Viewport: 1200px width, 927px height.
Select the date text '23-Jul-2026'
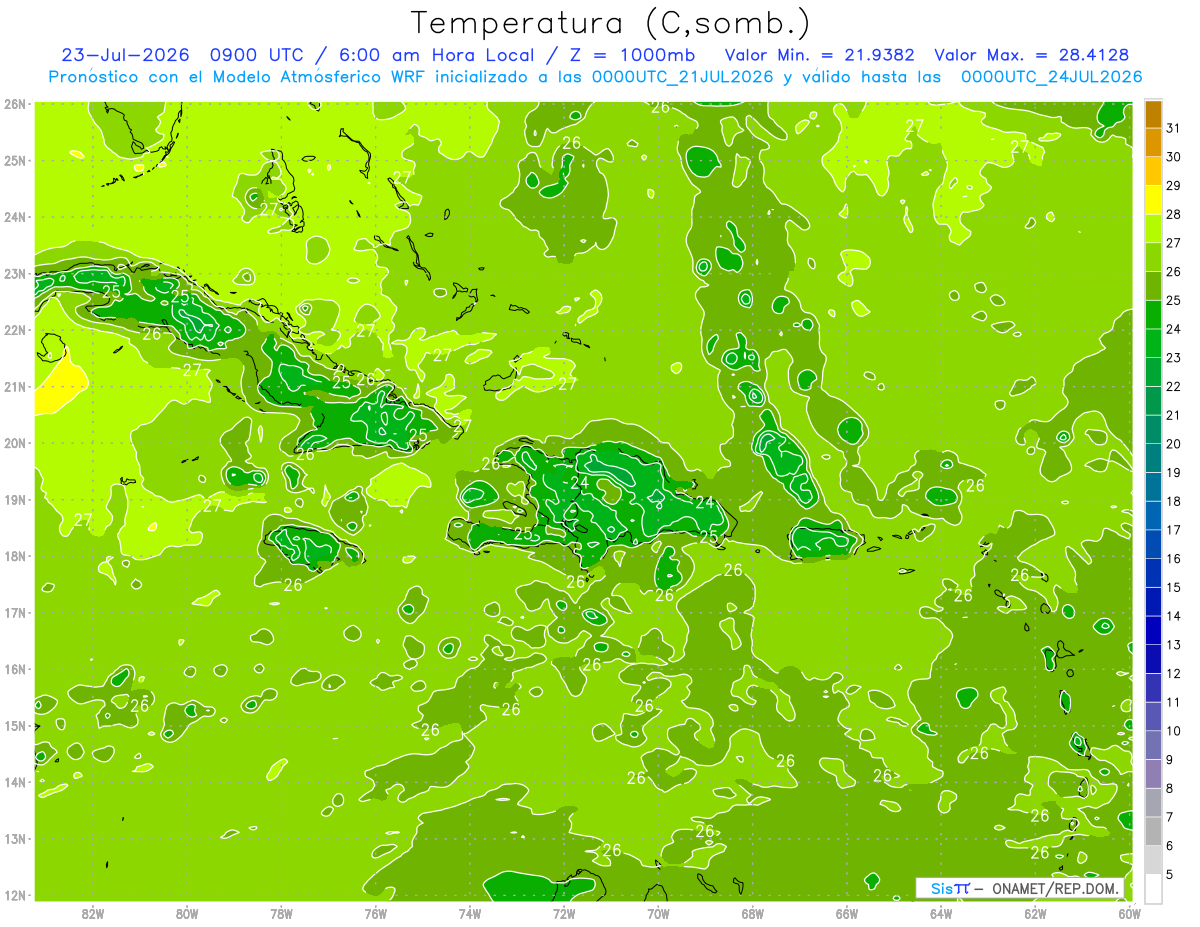pyautogui.click(x=124, y=55)
